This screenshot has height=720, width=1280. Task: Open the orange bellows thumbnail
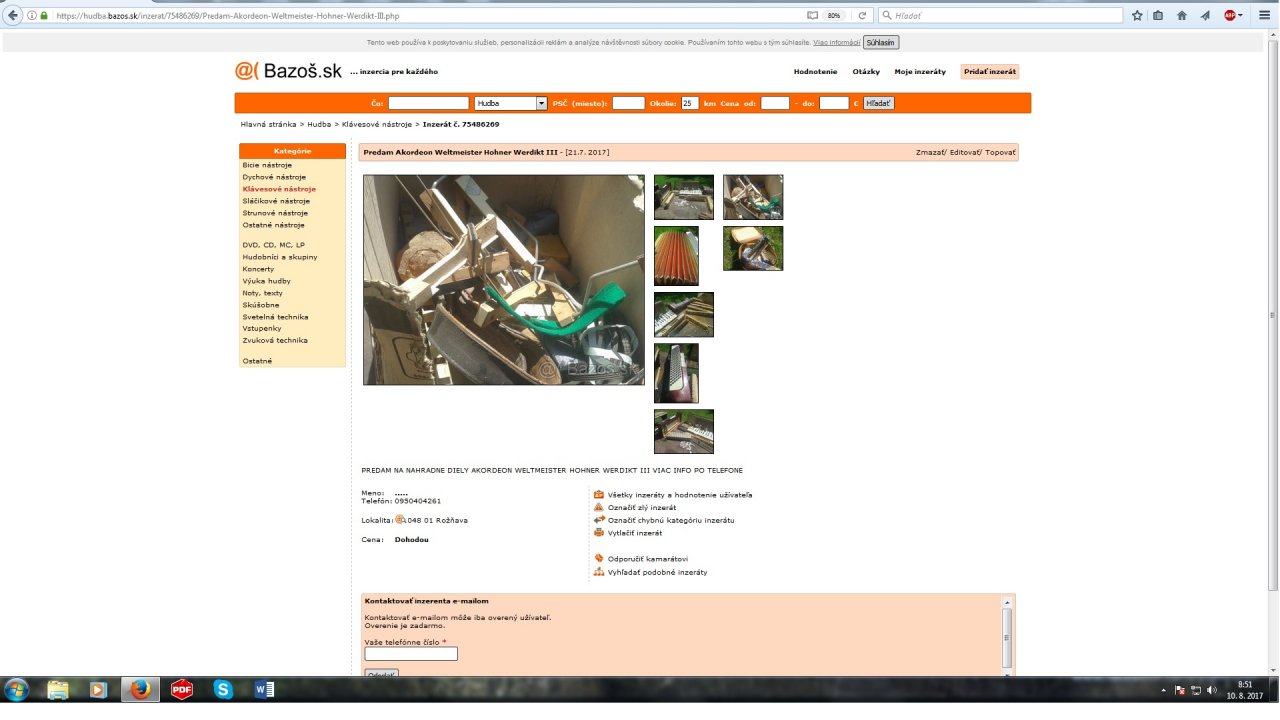(x=676, y=256)
